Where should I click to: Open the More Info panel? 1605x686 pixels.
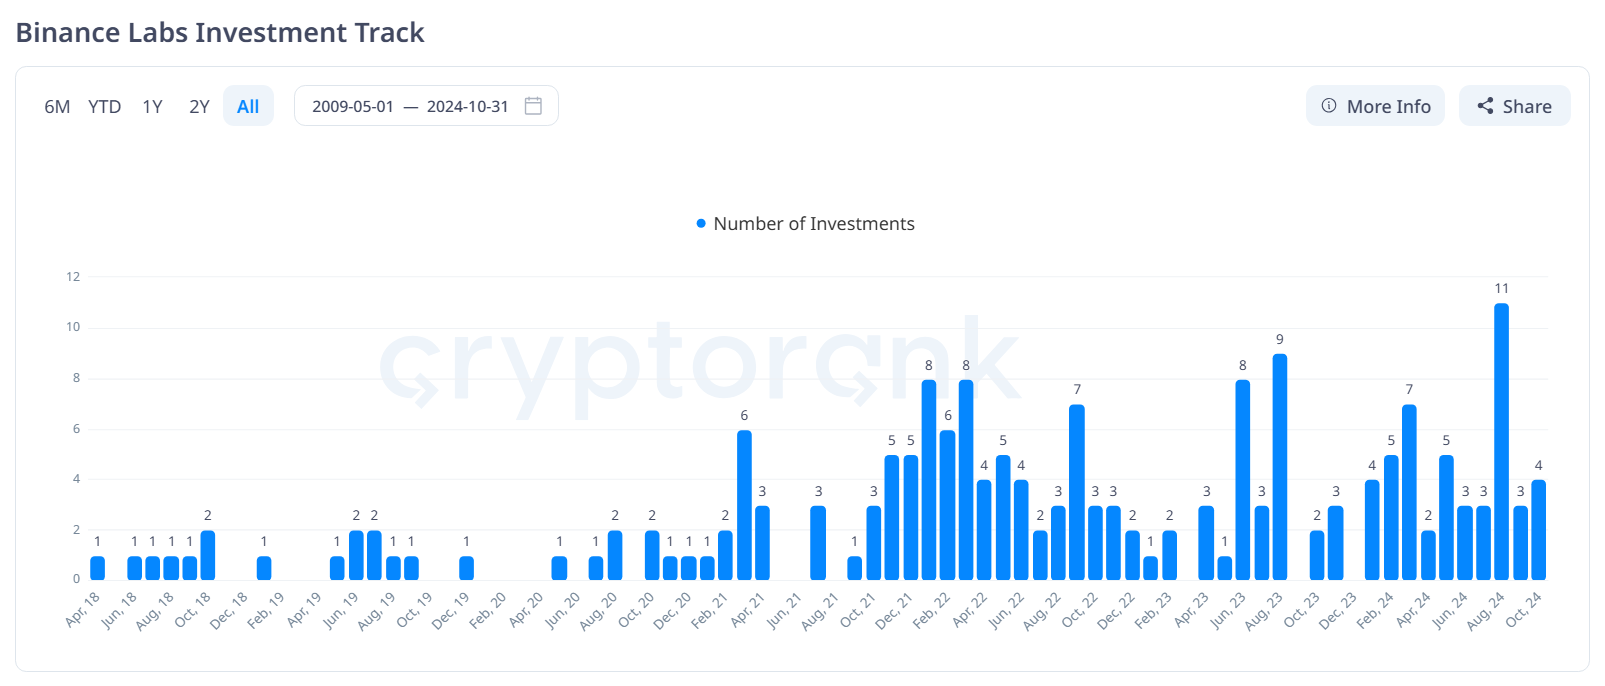(x=1375, y=106)
